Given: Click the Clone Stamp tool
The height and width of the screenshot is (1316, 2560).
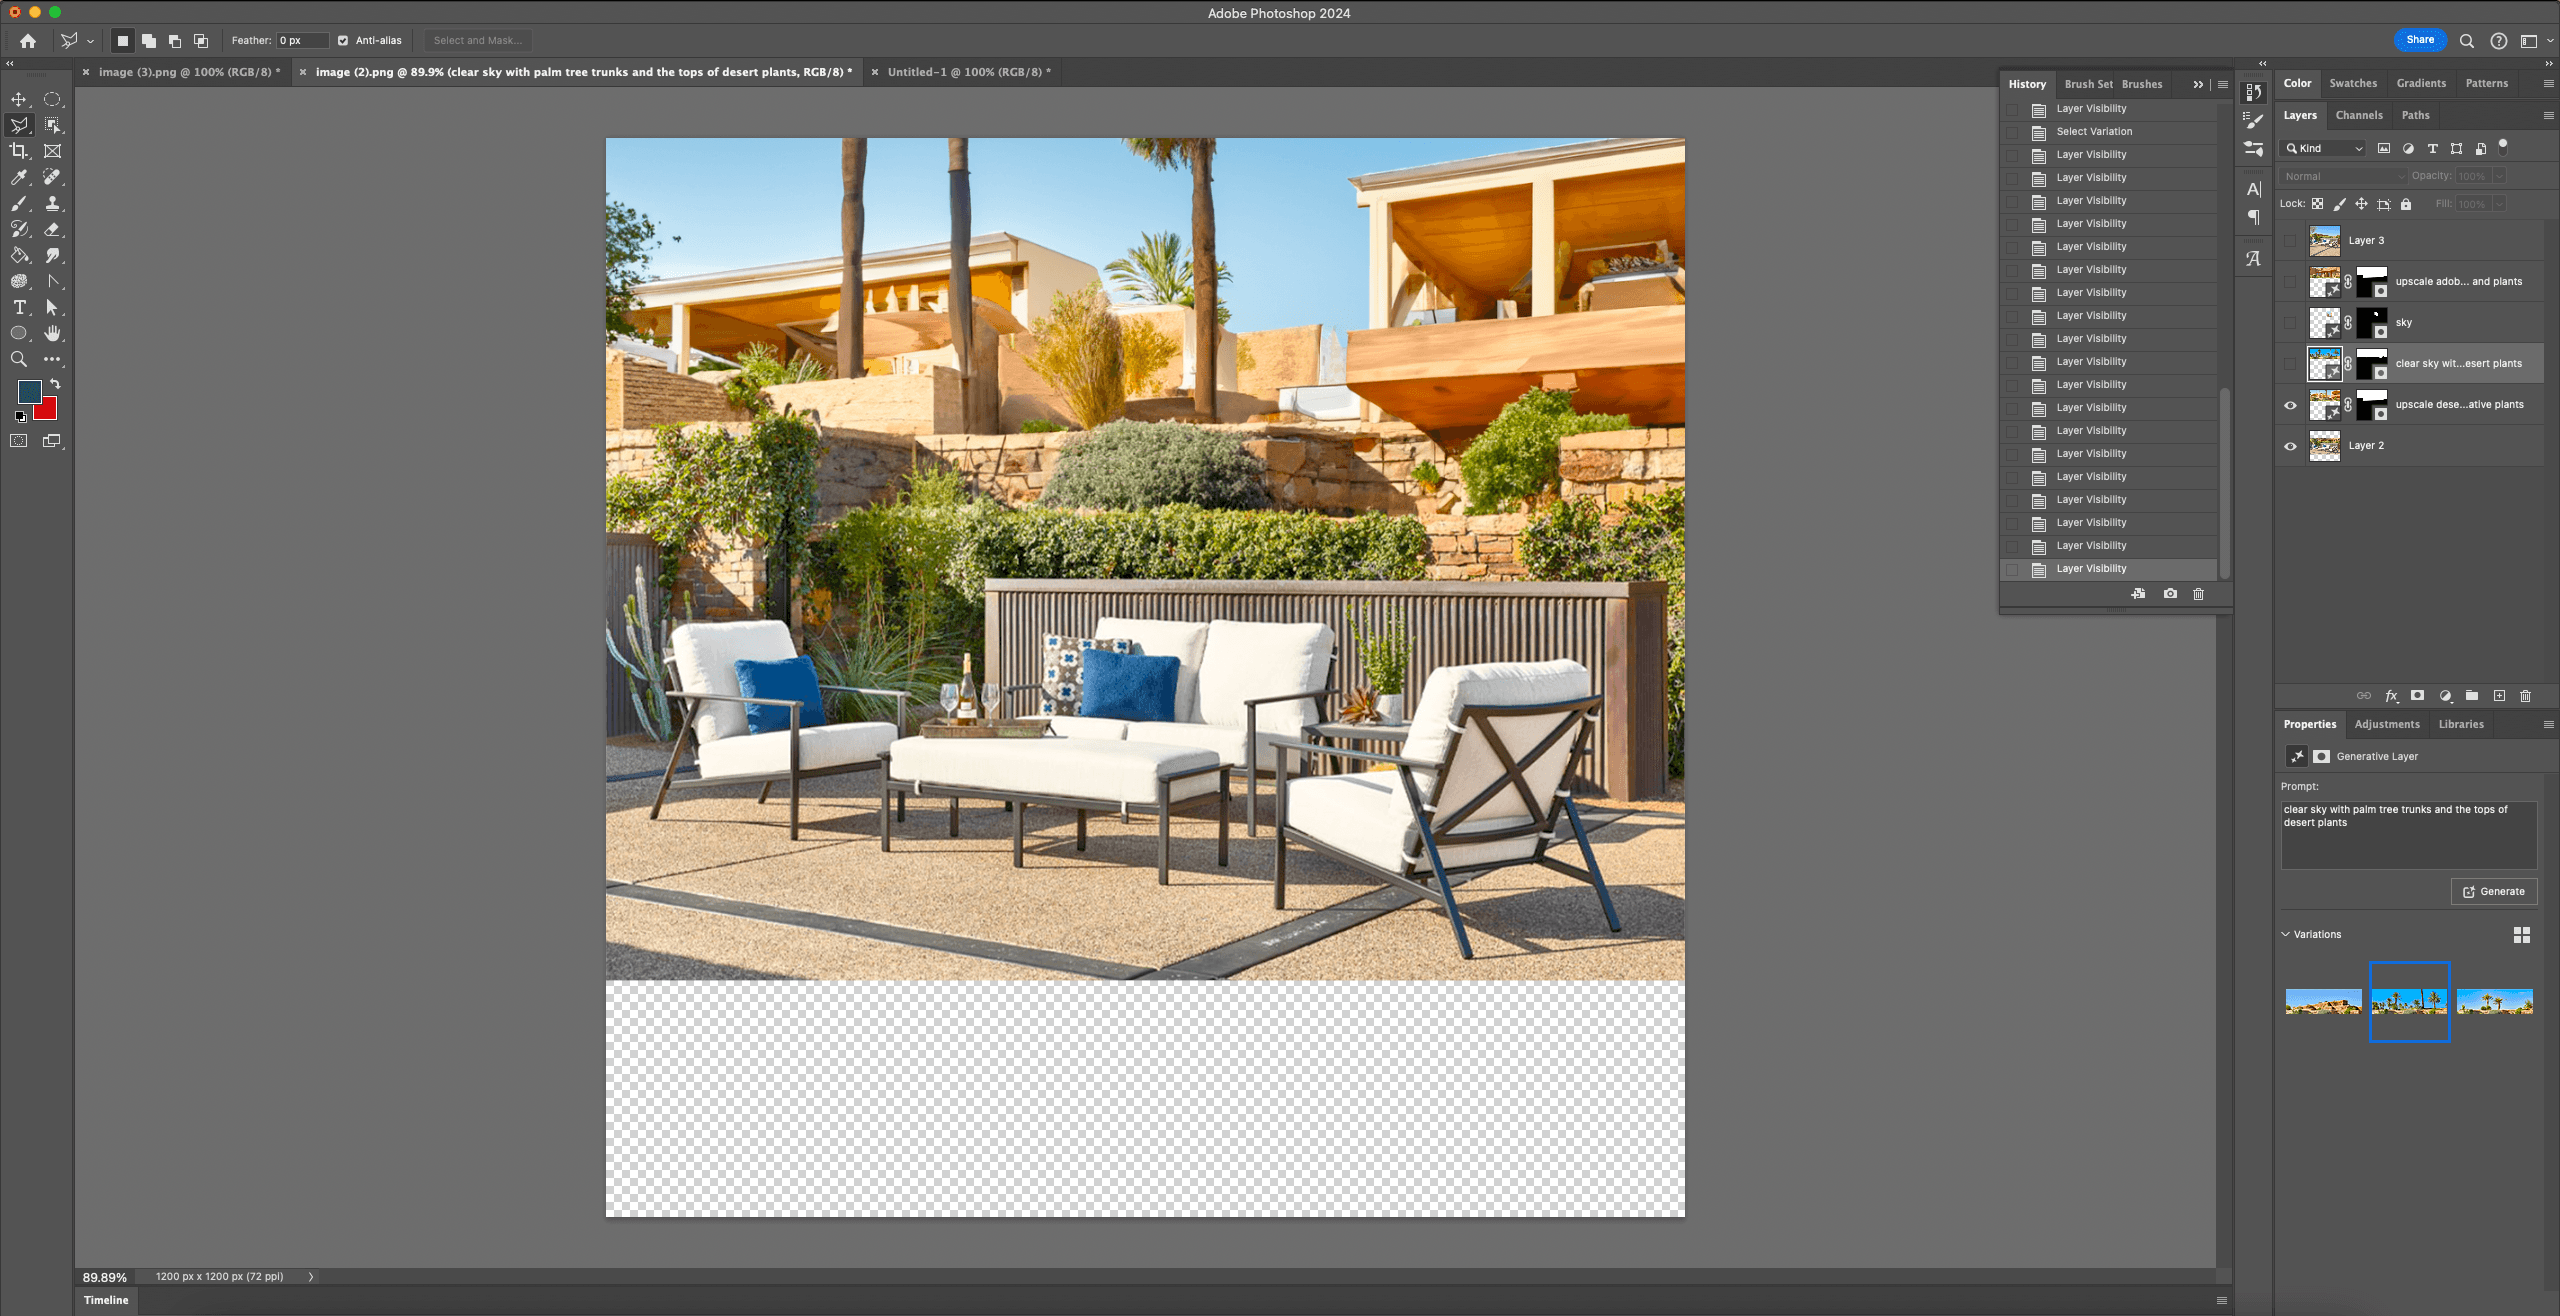Looking at the screenshot, I should [52, 203].
